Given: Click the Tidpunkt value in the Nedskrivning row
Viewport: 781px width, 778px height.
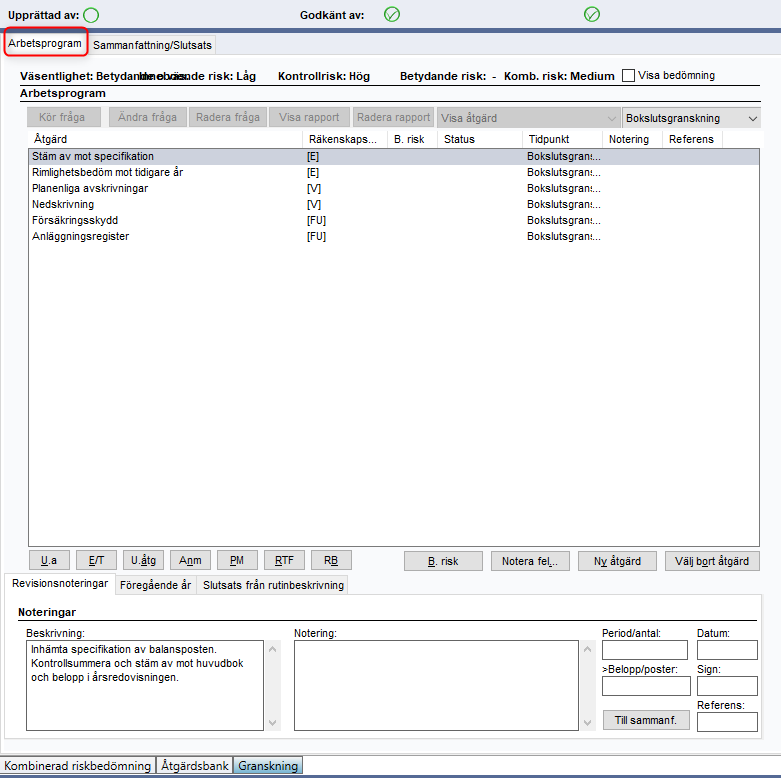Looking at the screenshot, I should coord(564,204).
